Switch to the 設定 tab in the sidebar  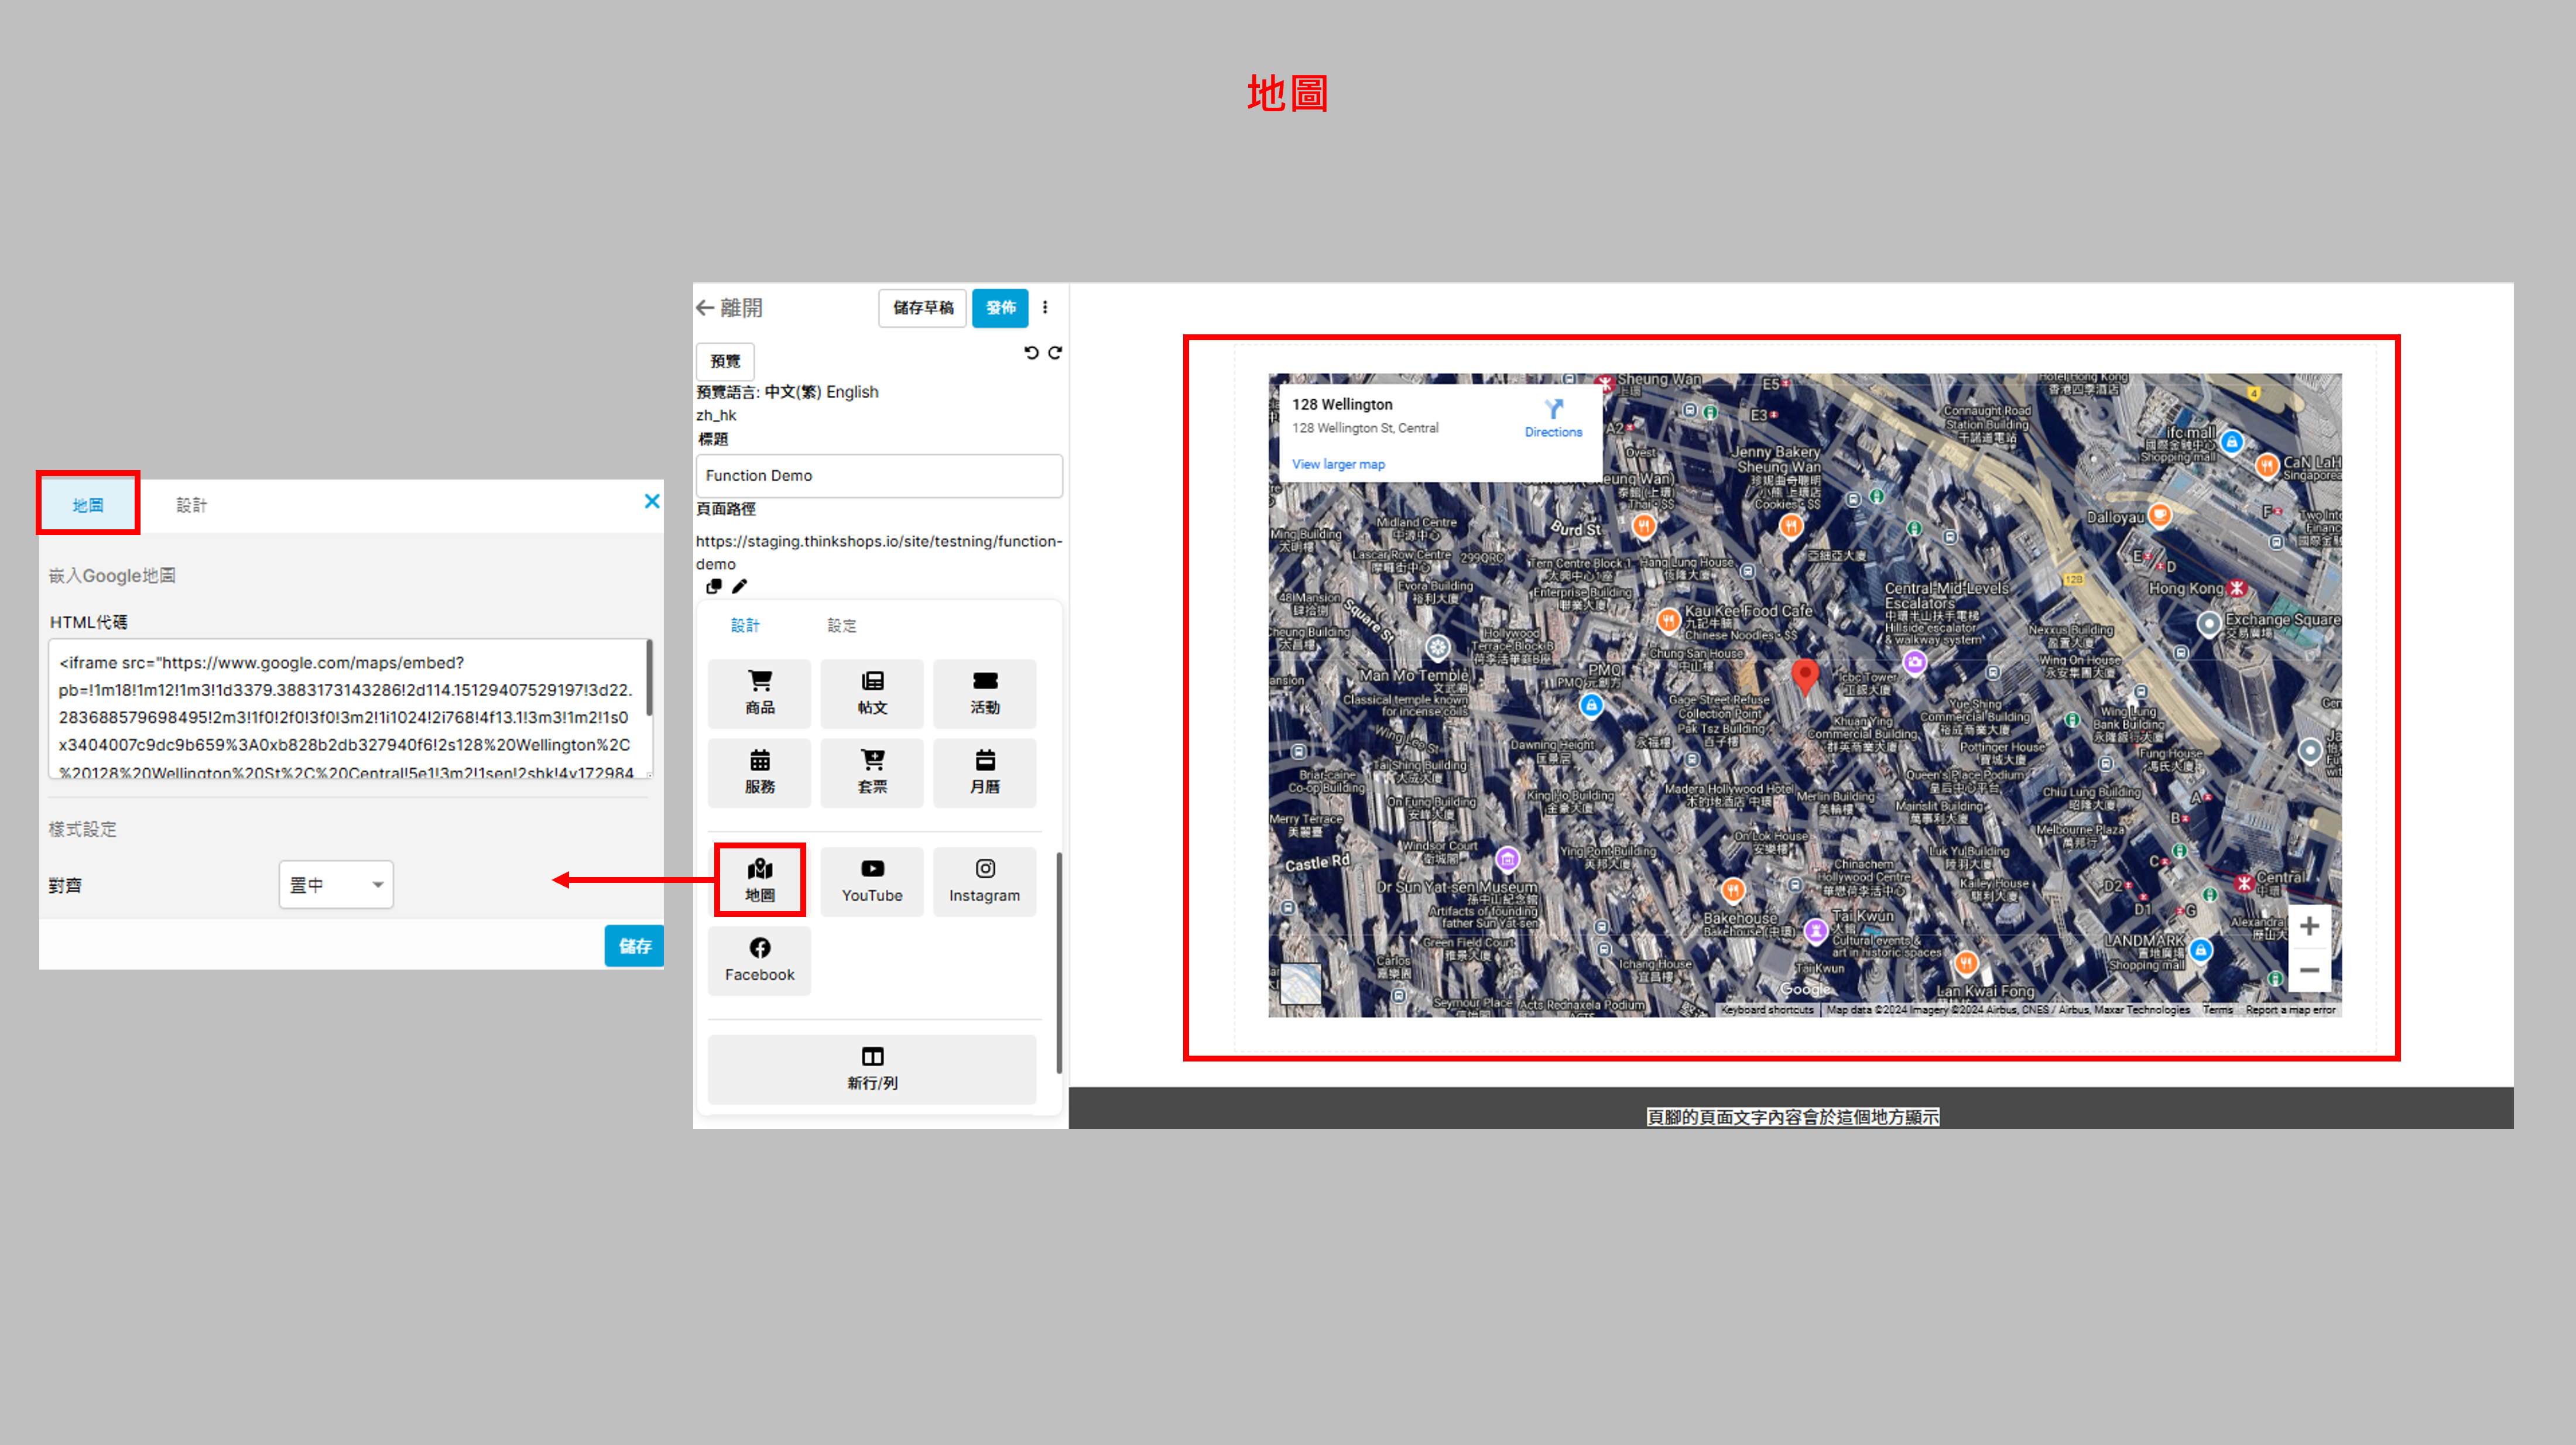click(x=841, y=626)
